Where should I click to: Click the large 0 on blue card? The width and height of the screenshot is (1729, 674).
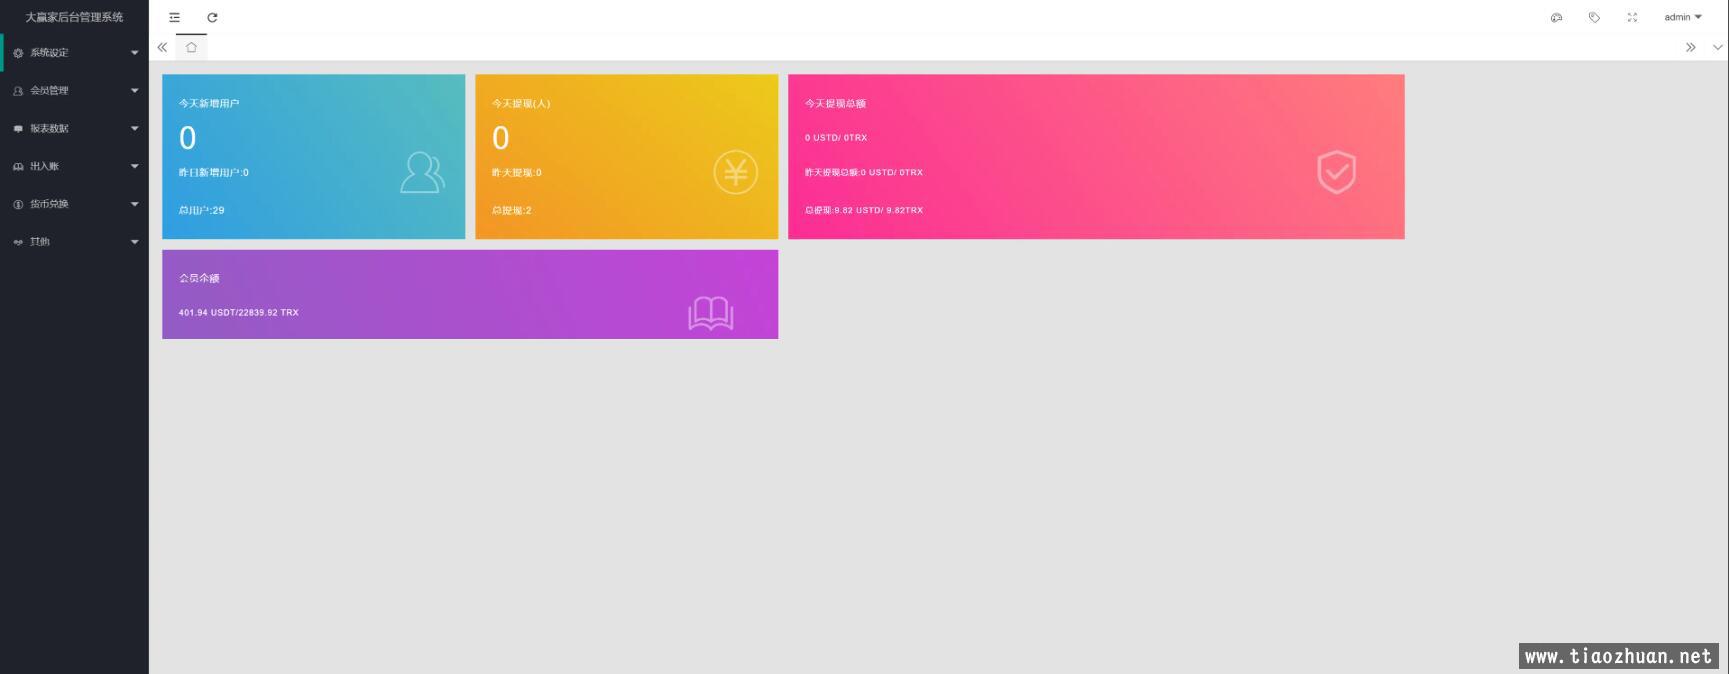tap(188, 138)
